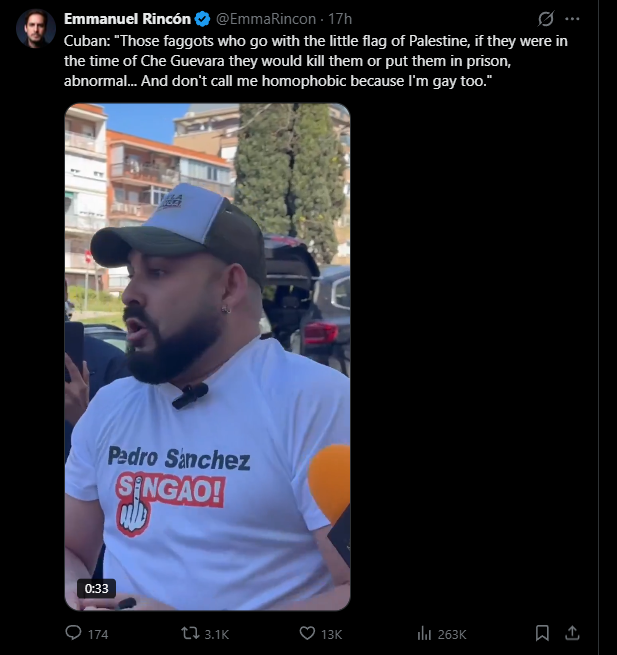This screenshot has width=617, height=655.
Task: Open the reply comment icon
Action: [74, 633]
